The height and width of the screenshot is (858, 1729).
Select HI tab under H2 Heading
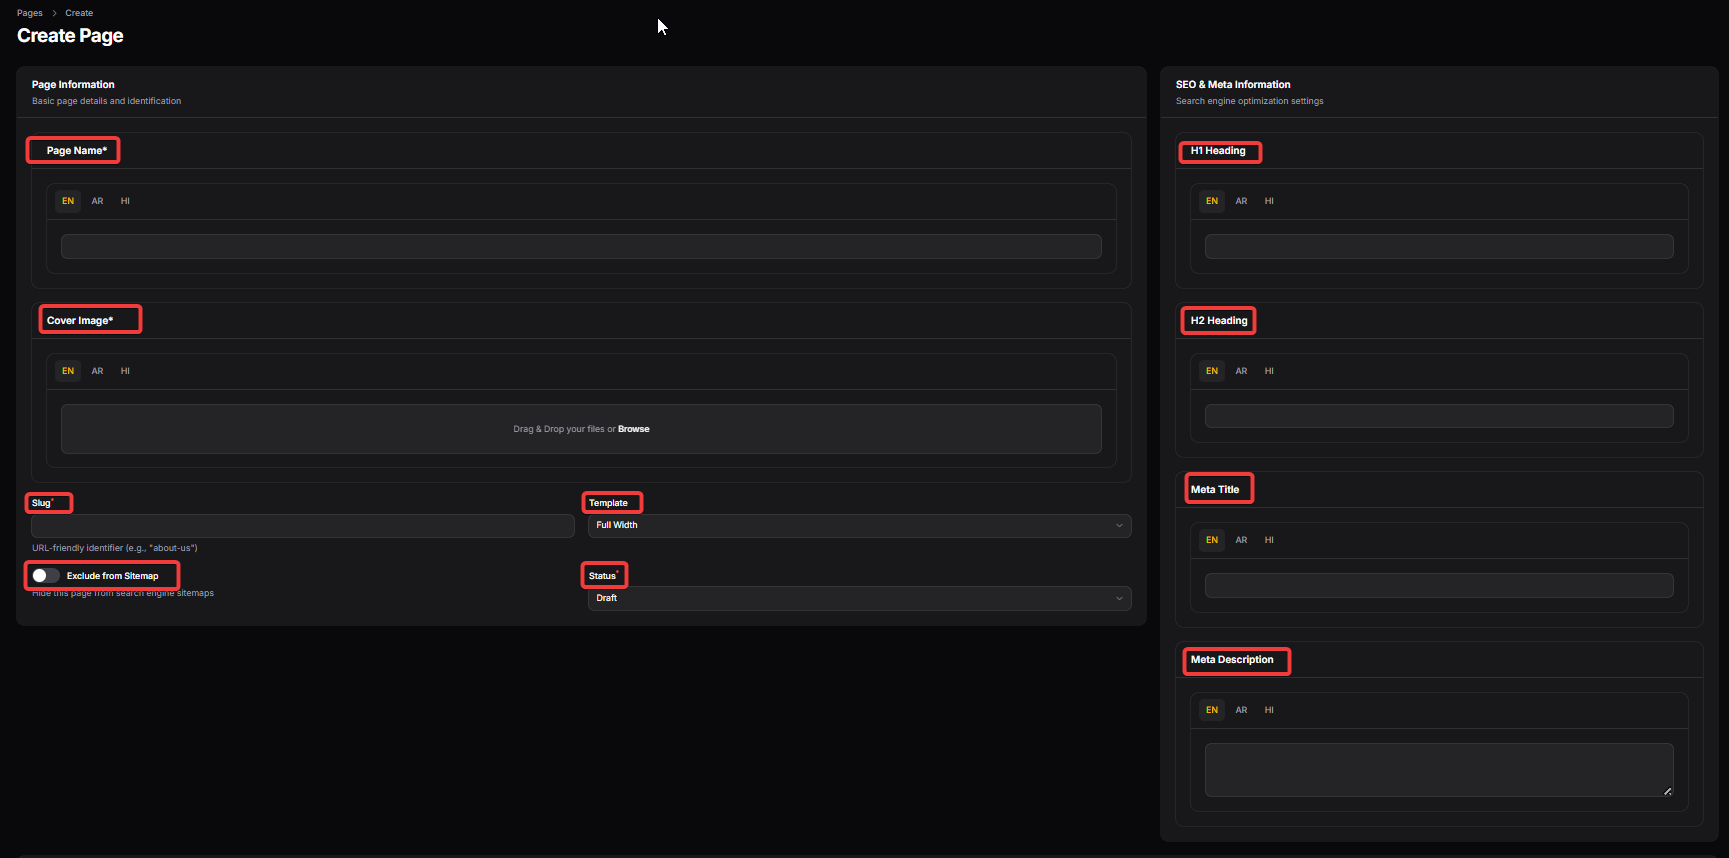[x=1269, y=371]
